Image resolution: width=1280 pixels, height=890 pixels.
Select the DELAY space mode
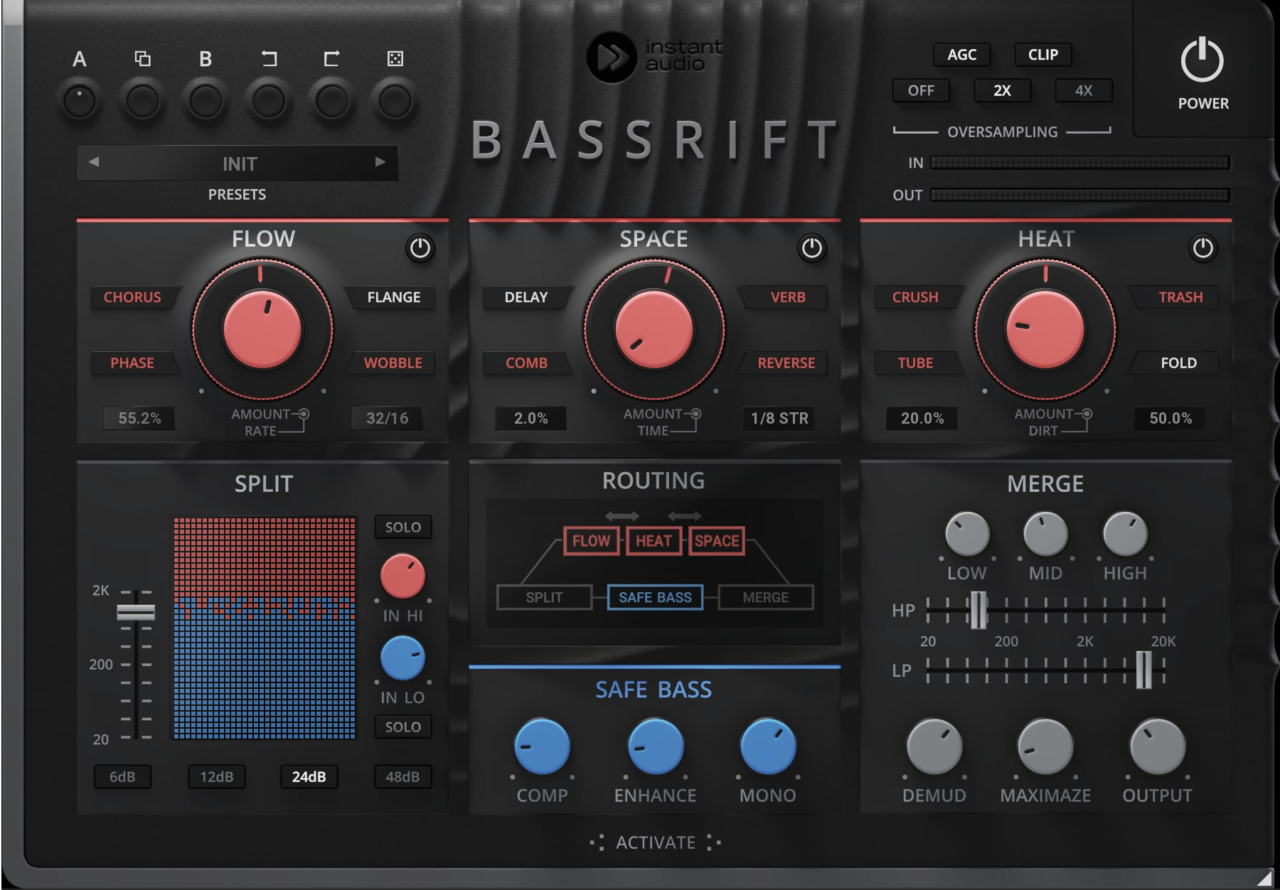click(x=526, y=297)
